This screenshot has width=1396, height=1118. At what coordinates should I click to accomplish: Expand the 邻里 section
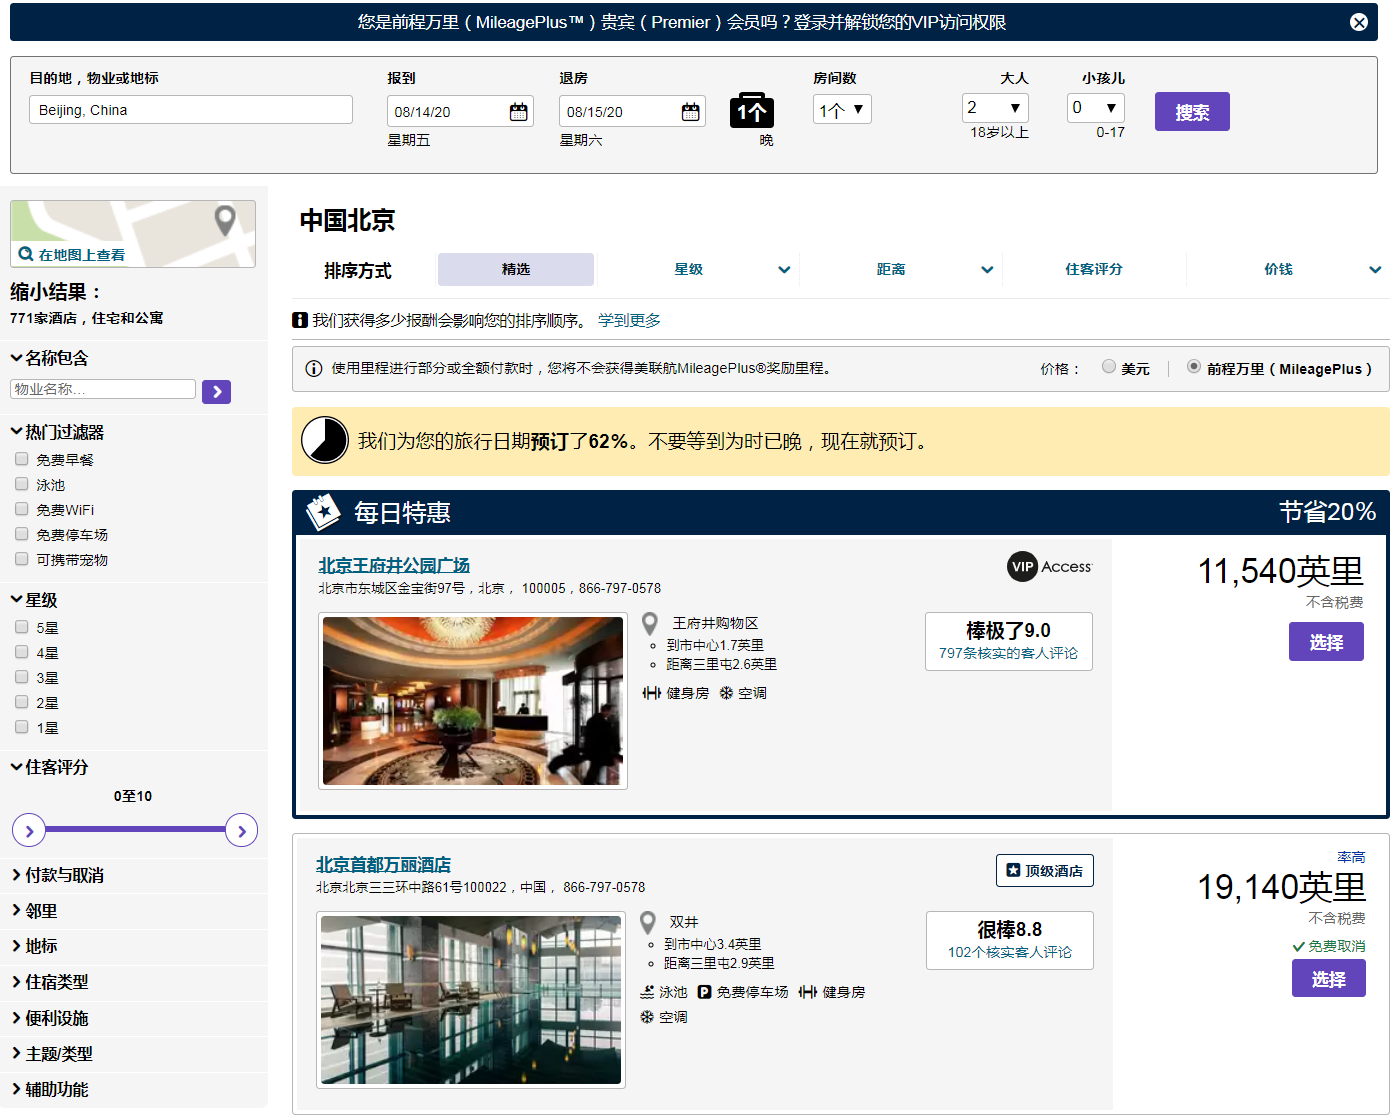tap(35, 911)
